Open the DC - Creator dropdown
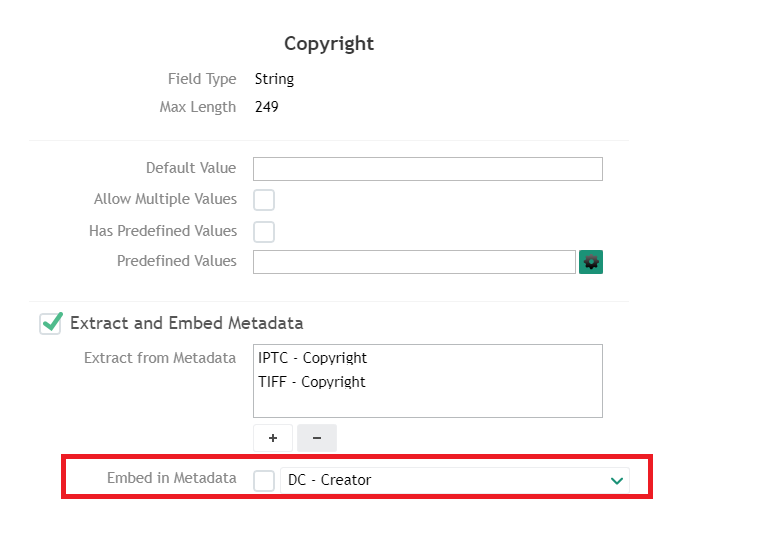769x555 pixels. 445,481
